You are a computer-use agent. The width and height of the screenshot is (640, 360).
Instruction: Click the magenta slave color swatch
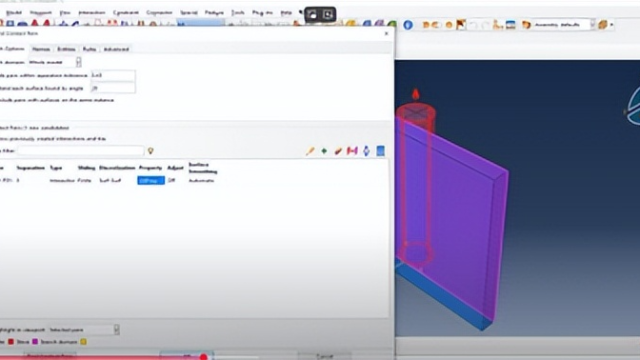[35, 342]
